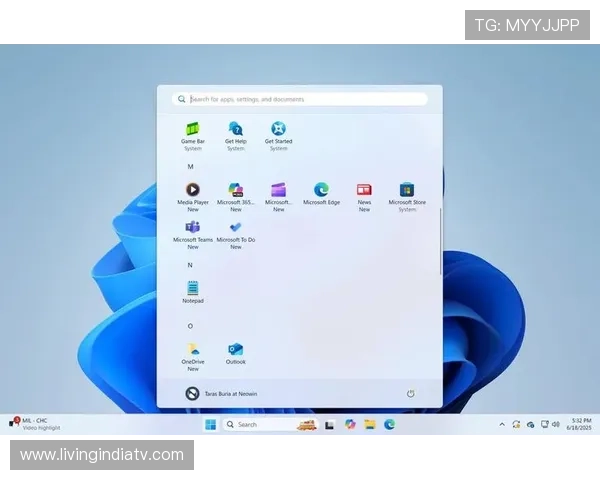Viewport: 600px width, 480px height.
Task: Launch Media Player
Action: pyautogui.click(x=193, y=191)
